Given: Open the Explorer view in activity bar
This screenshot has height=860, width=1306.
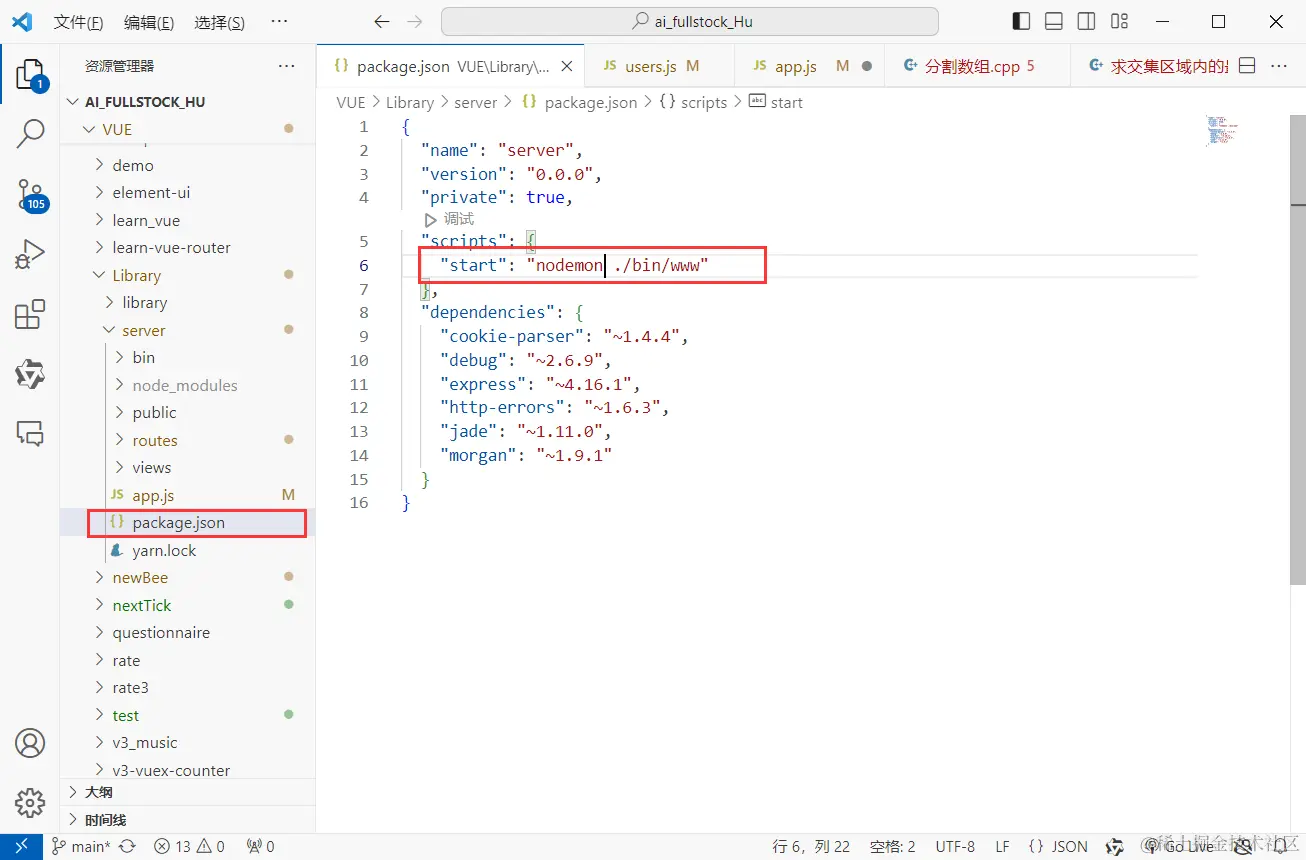Looking at the screenshot, I should [30, 76].
